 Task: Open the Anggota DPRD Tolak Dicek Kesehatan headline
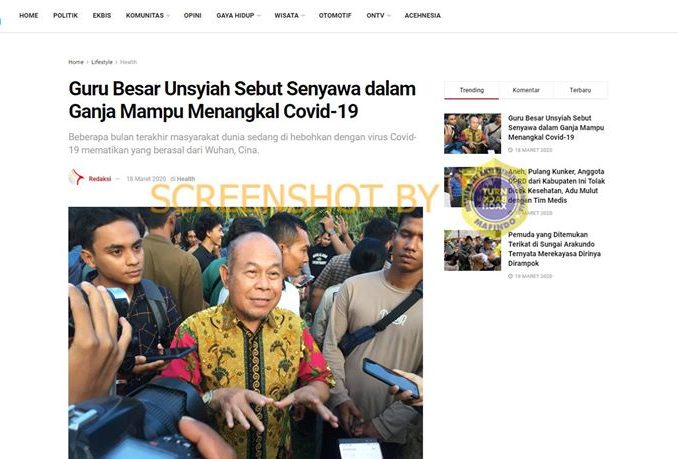[x=556, y=186]
